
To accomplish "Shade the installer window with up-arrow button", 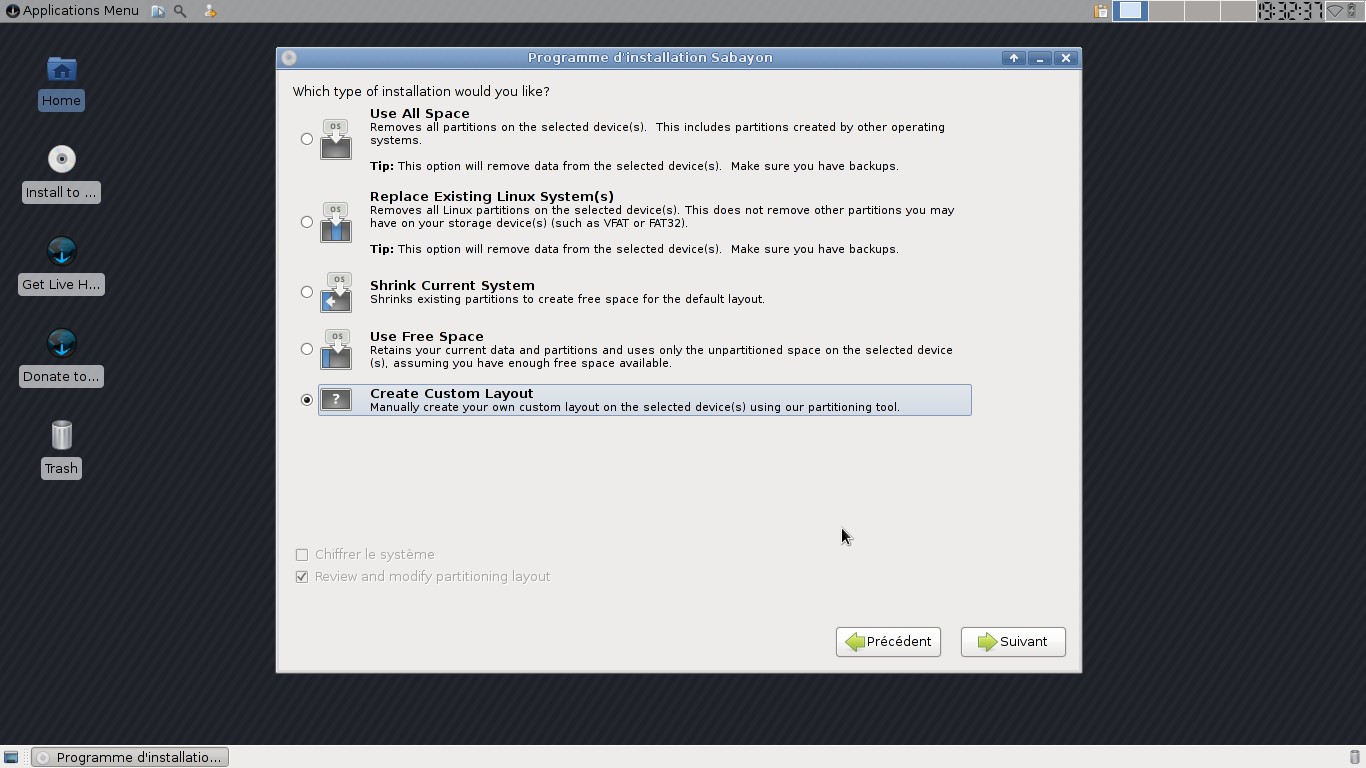I will pos(1013,58).
